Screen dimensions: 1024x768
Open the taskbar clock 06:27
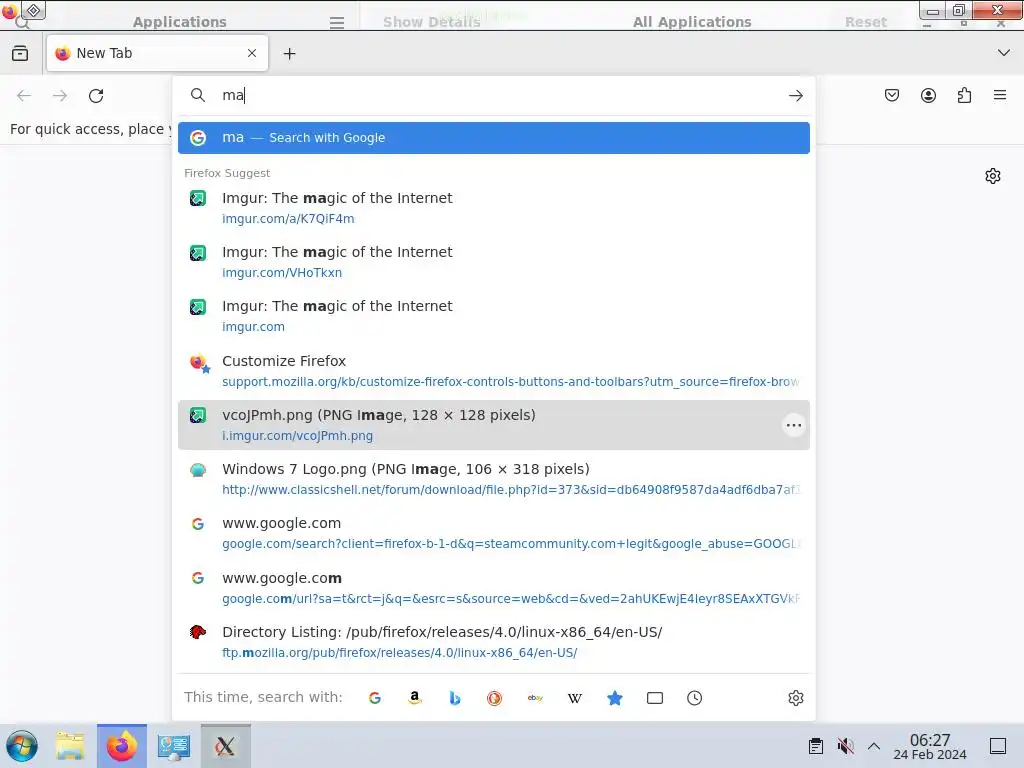coord(930,746)
